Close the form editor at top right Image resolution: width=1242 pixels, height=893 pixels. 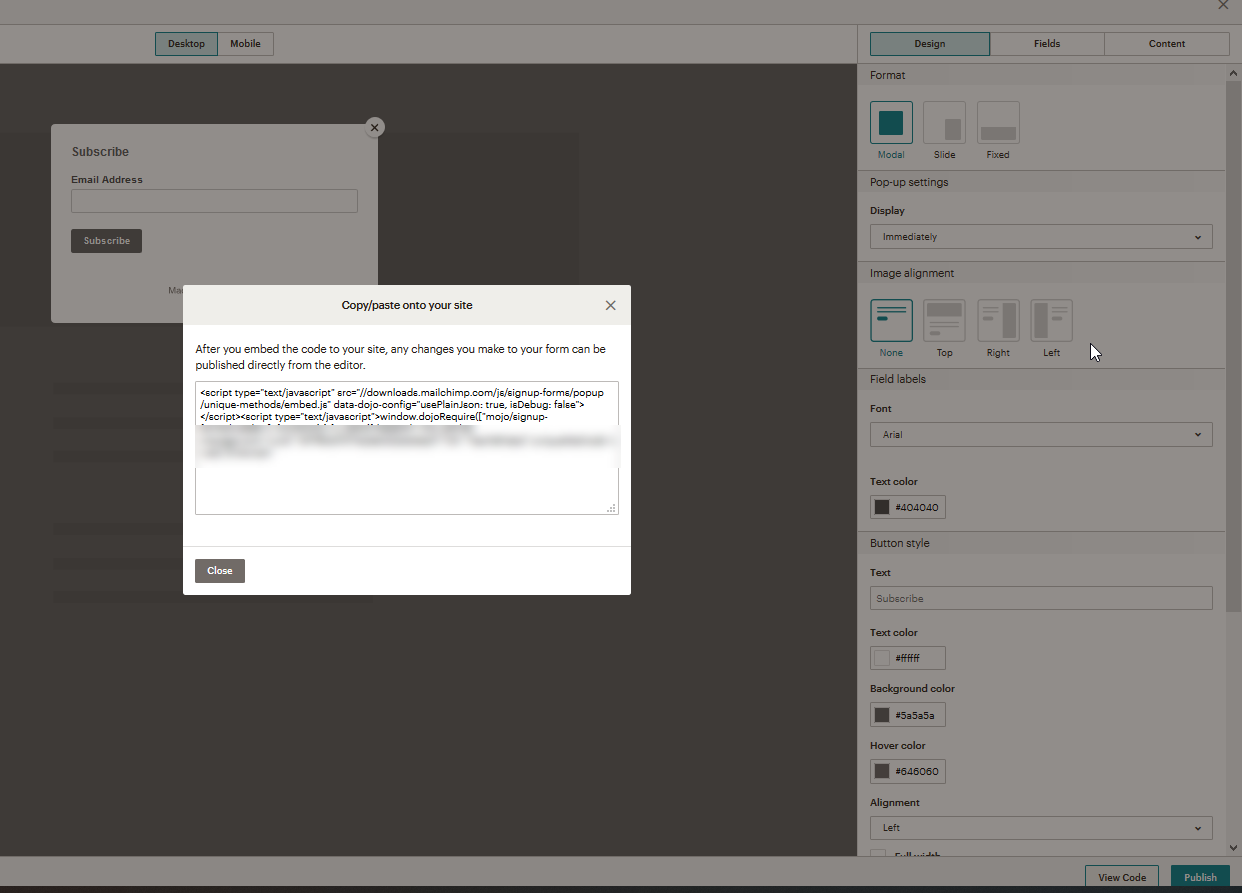point(1223,5)
